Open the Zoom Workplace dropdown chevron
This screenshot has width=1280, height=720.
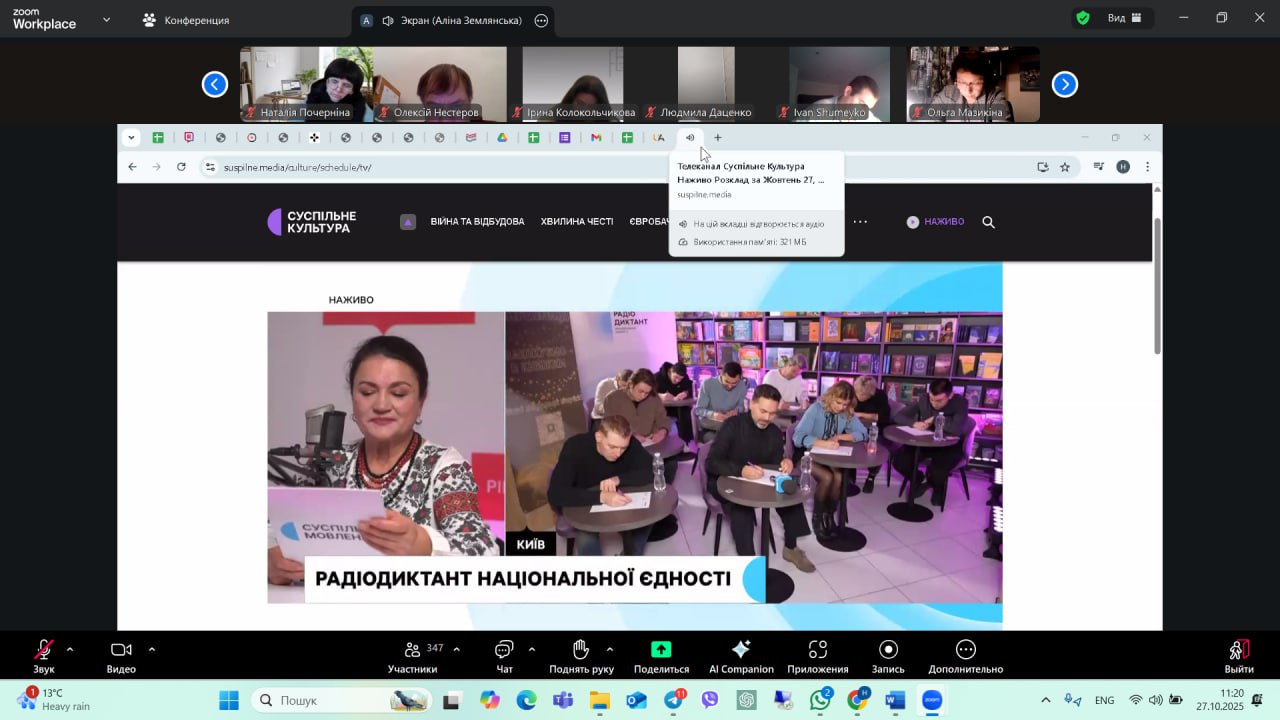tap(106, 19)
